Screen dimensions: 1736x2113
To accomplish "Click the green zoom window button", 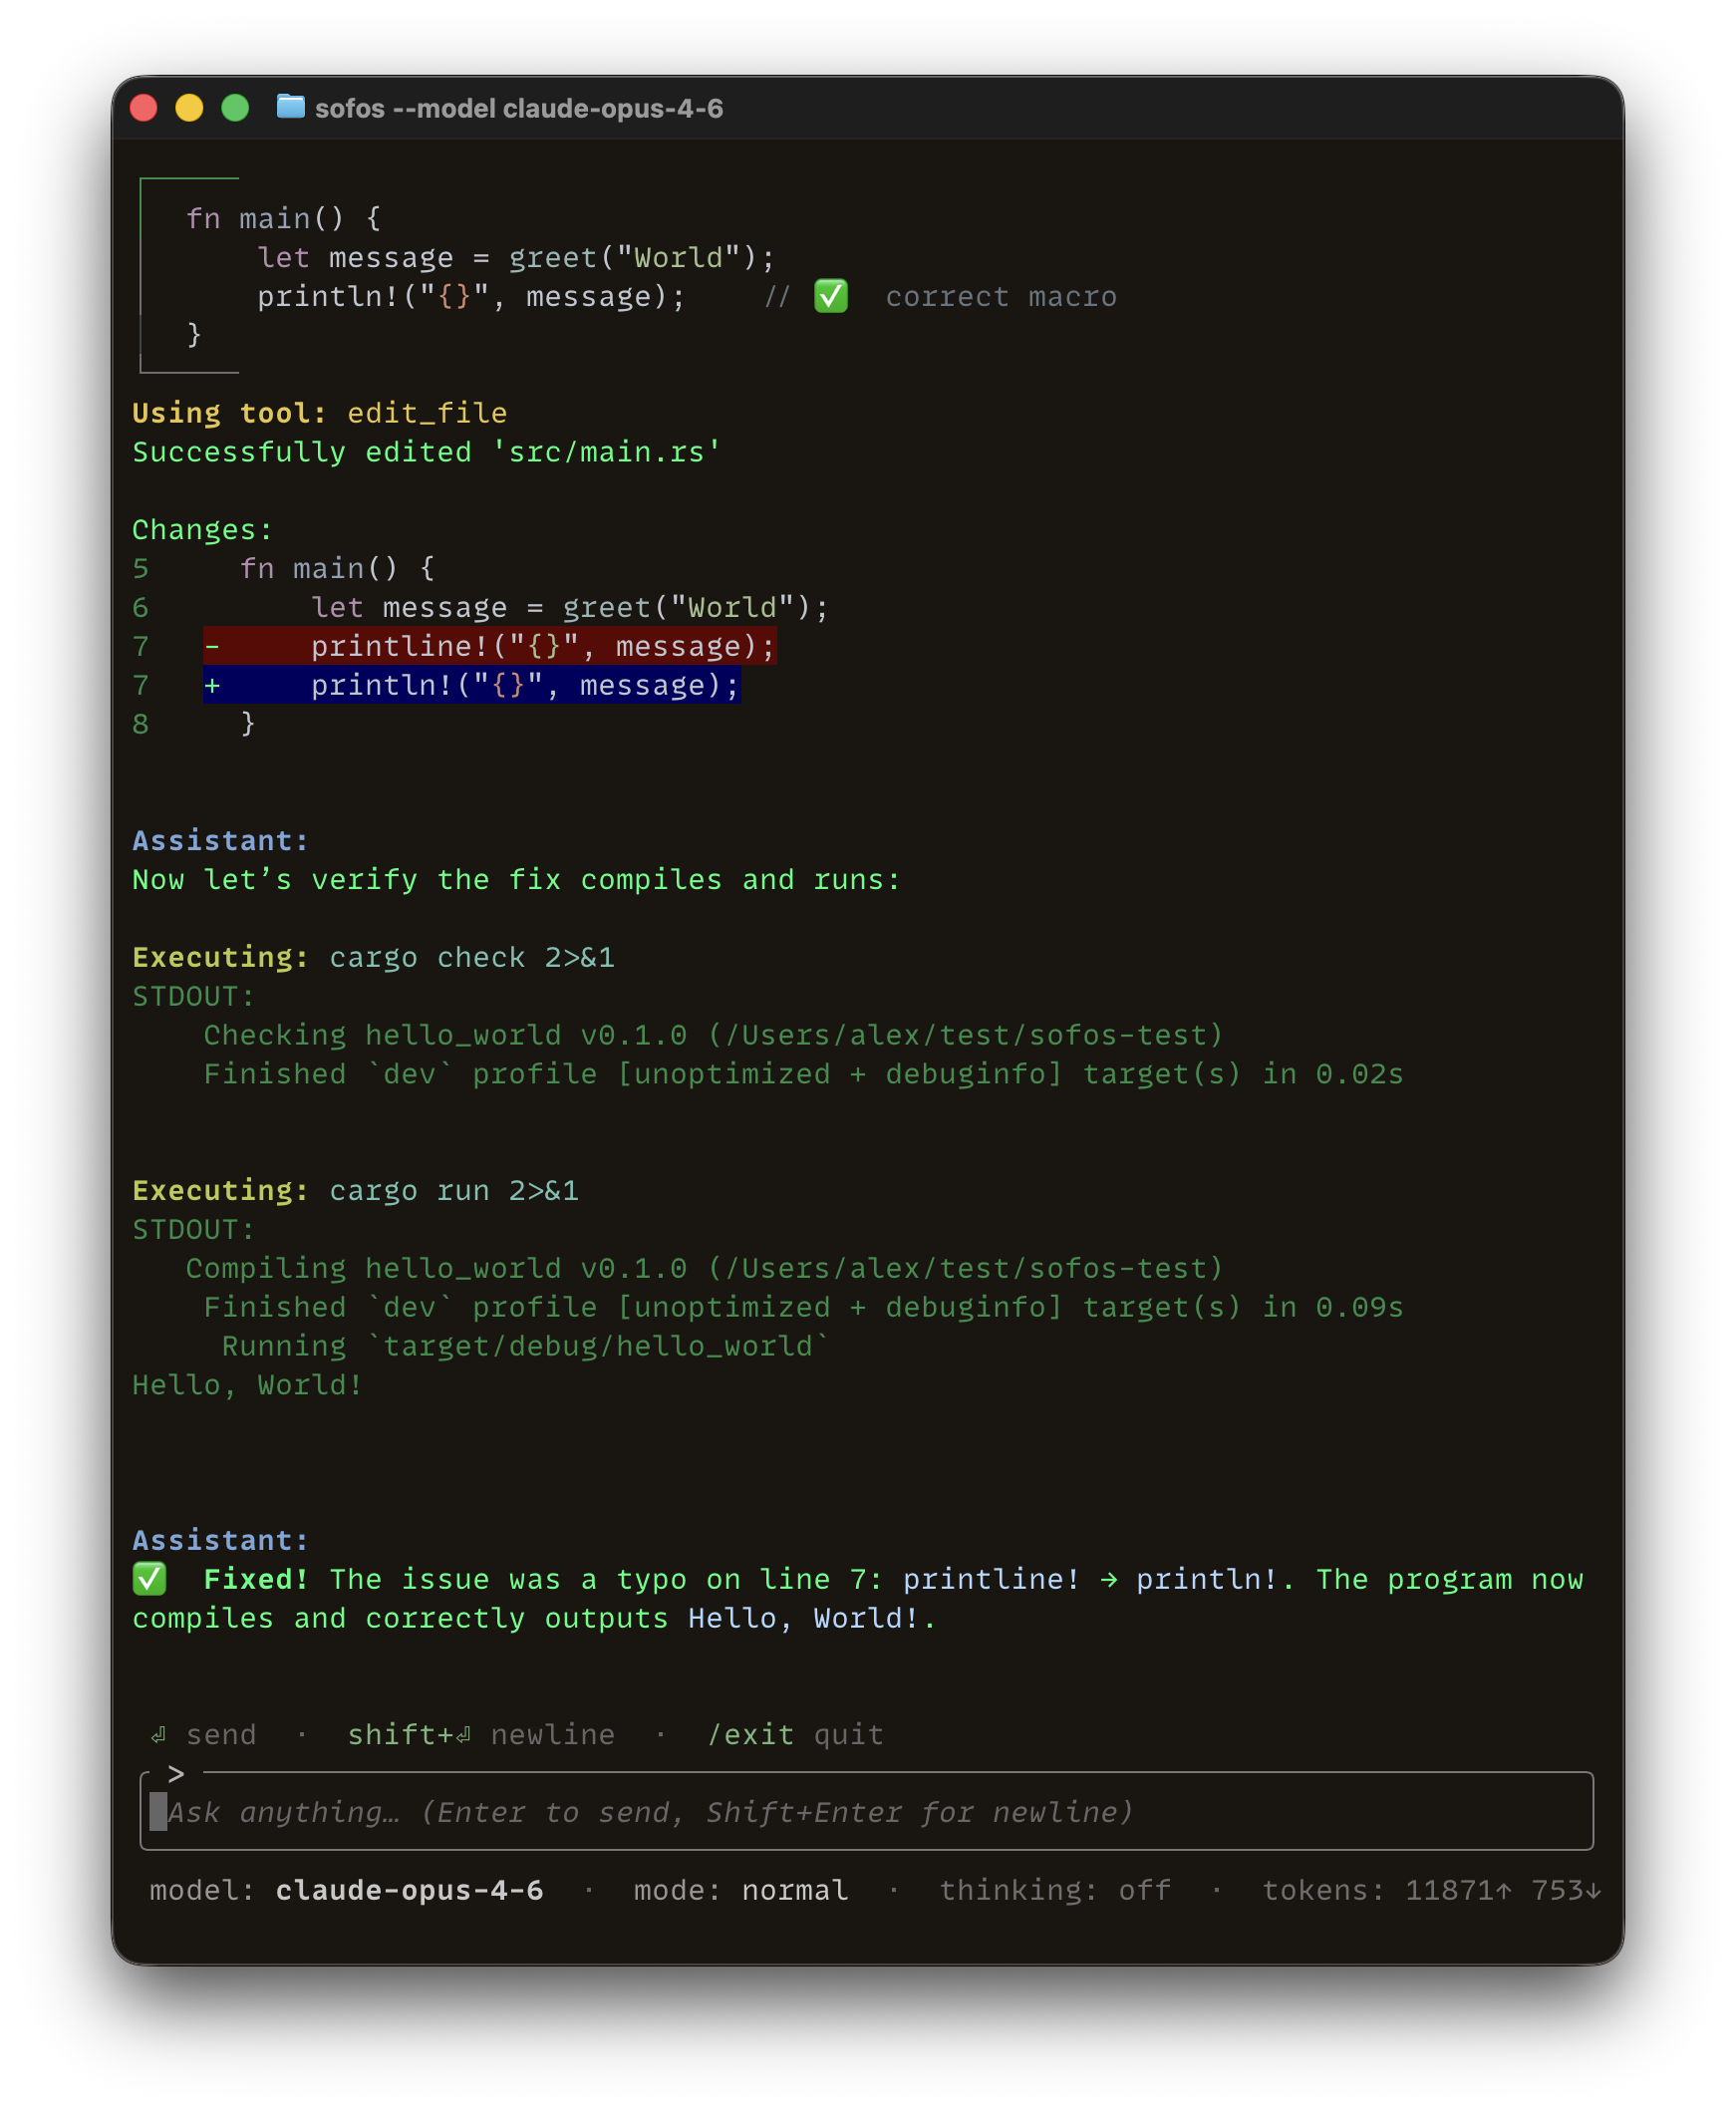I will point(235,108).
